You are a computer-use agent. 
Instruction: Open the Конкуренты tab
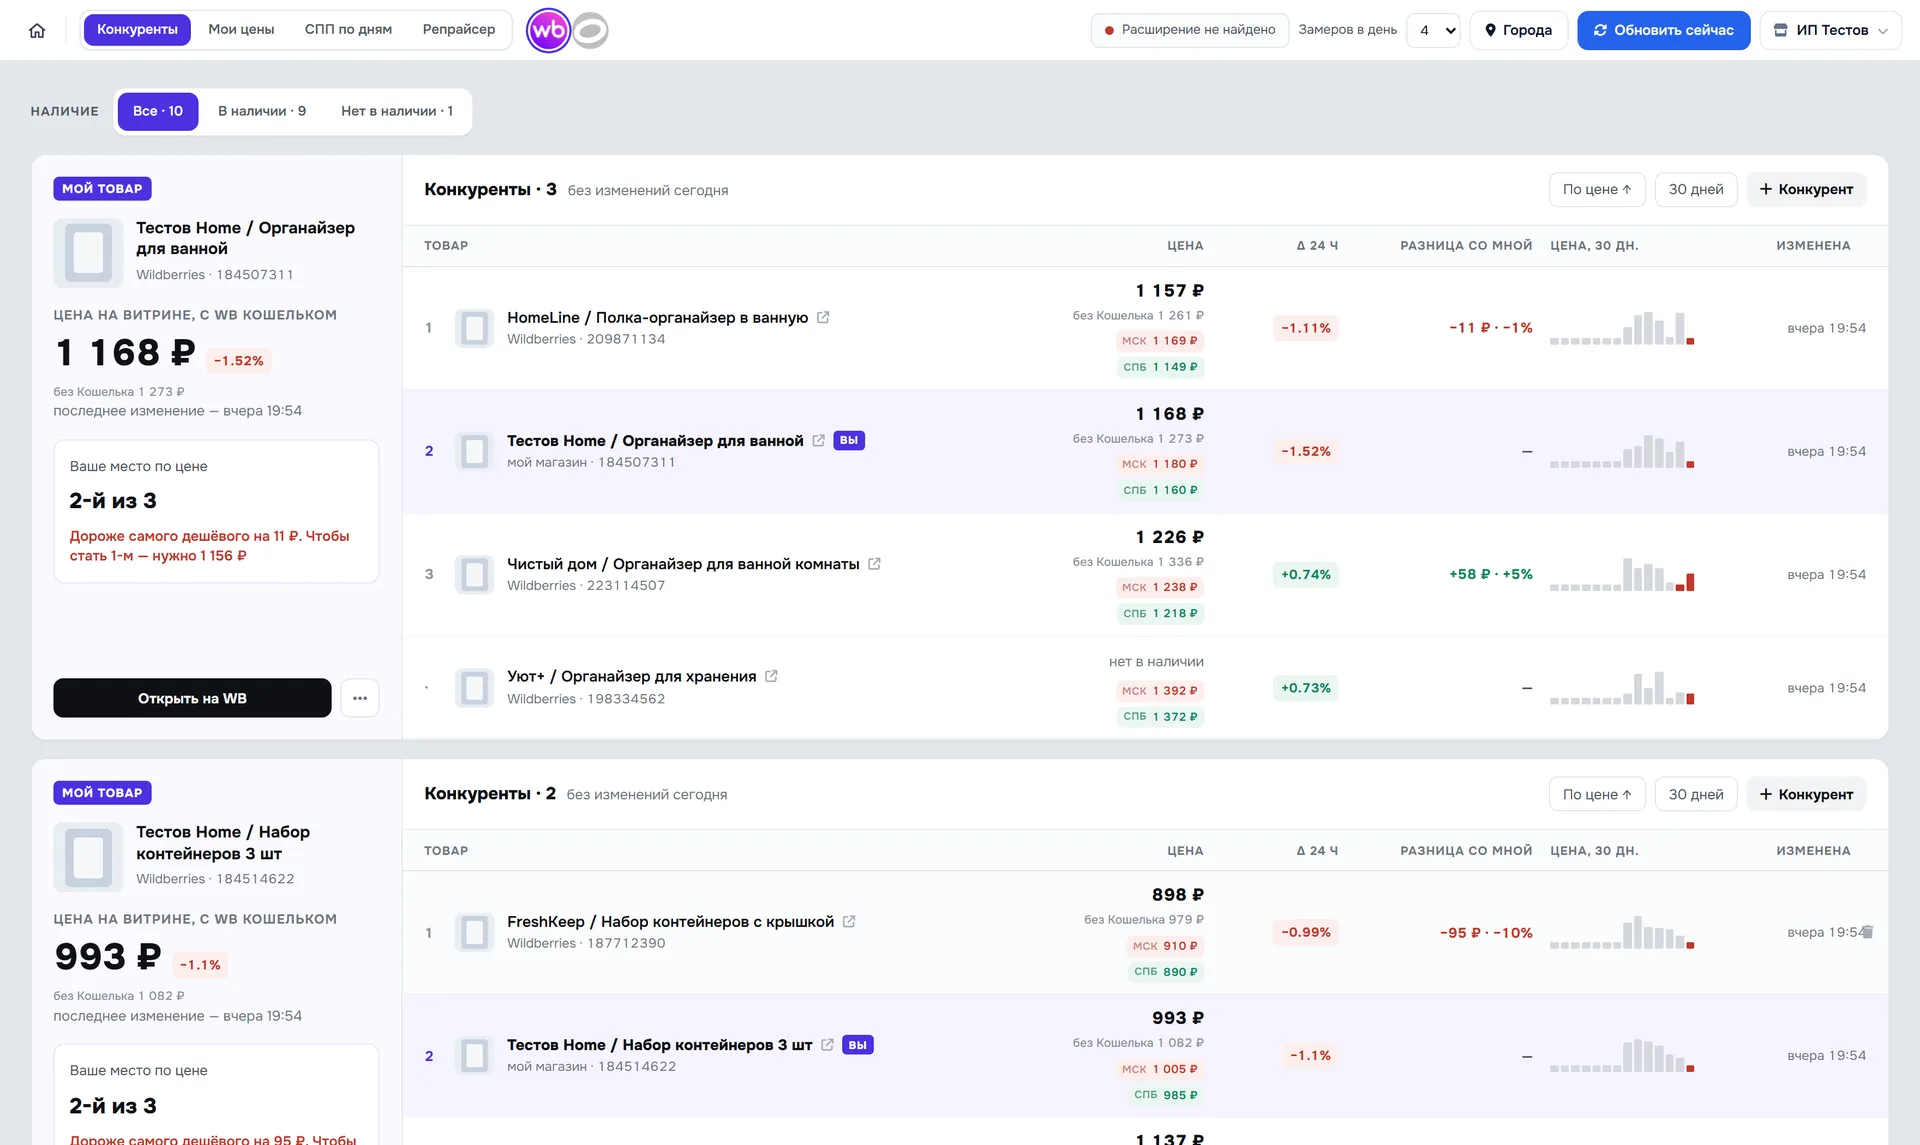coord(137,29)
